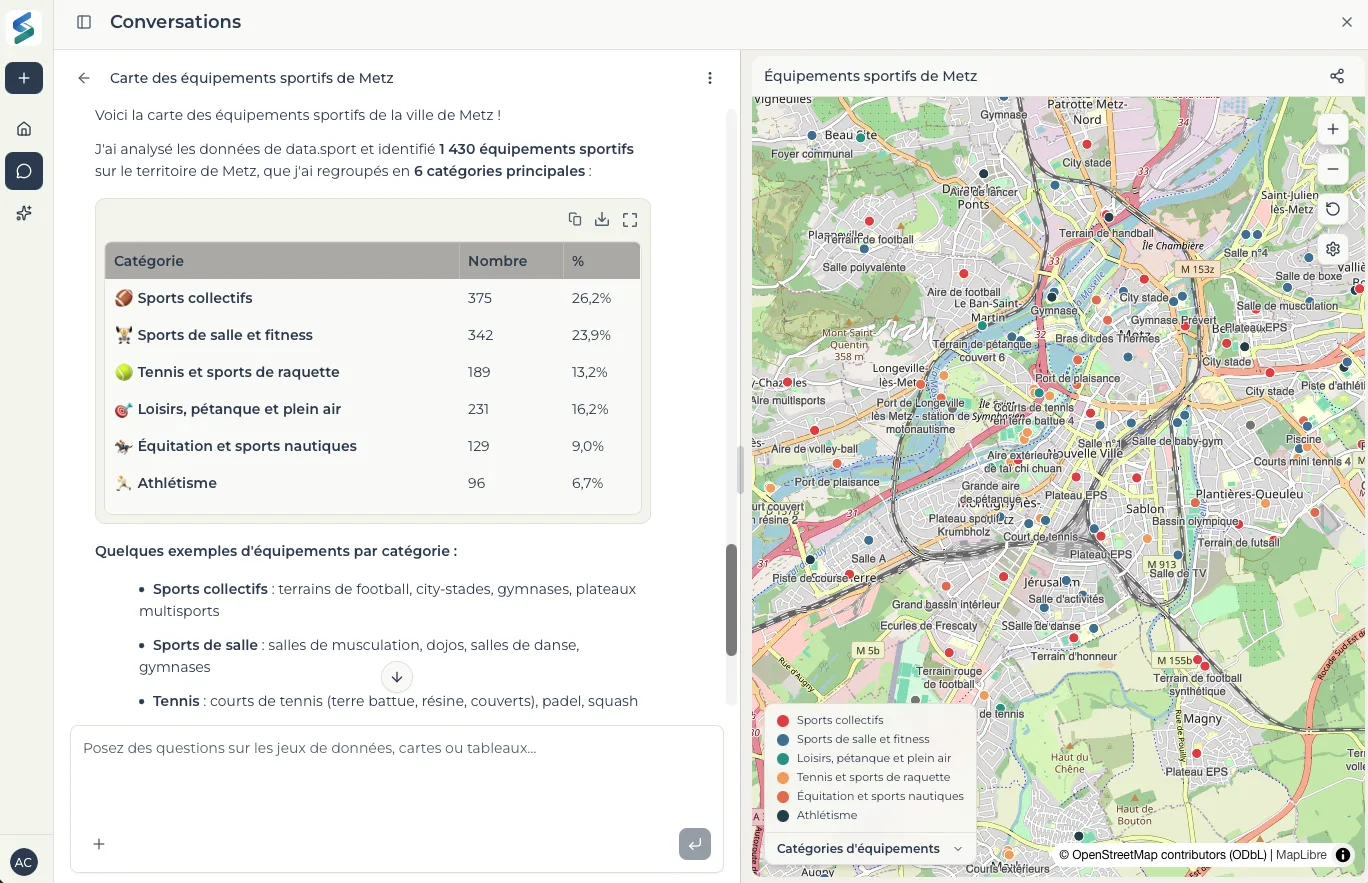This screenshot has width=1368, height=883.
Task: Click the conversation scrollbar thumb
Action: (x=731, y=600)
